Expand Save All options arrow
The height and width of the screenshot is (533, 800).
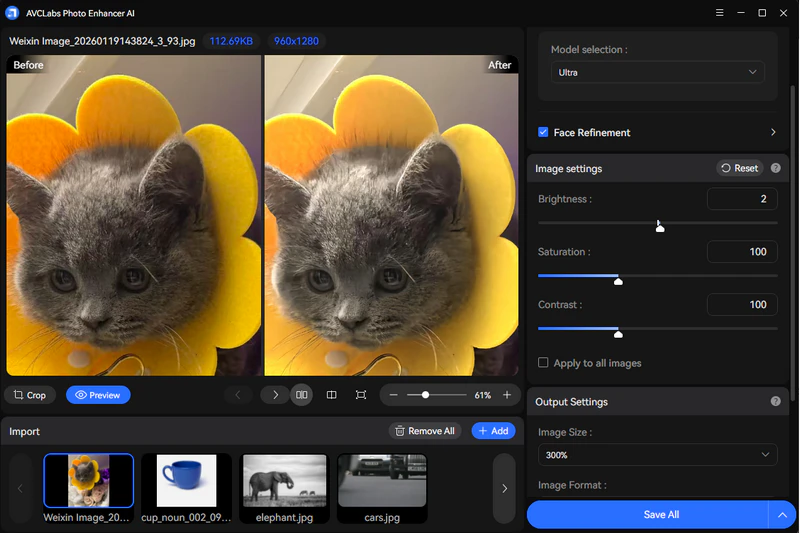click(782, 514)
